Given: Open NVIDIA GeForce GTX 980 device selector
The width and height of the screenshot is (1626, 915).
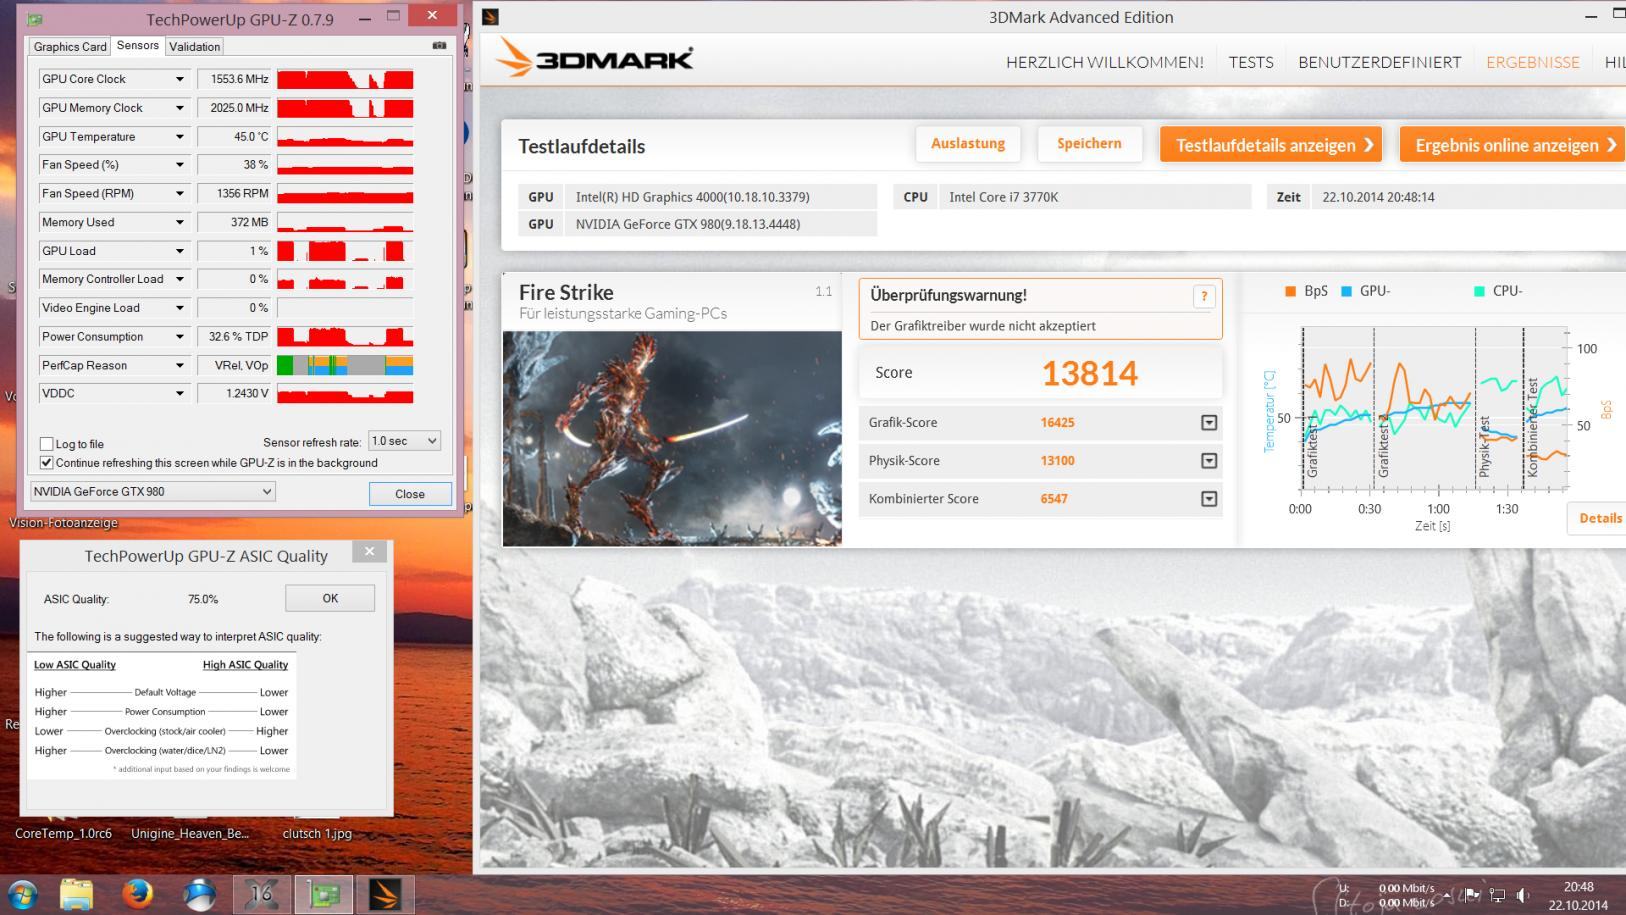Looking at the screenshot, I should click(152, 492).
